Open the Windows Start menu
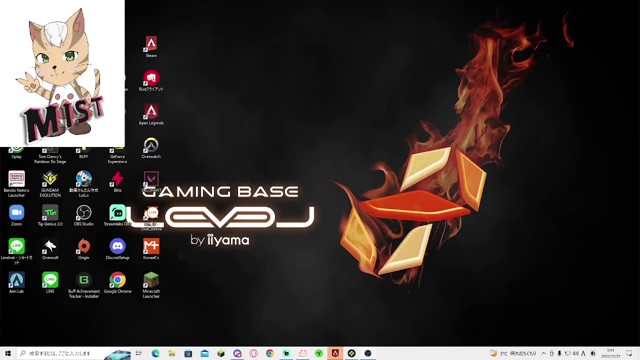Screen dimensions: 640x360 pos(8,353)
